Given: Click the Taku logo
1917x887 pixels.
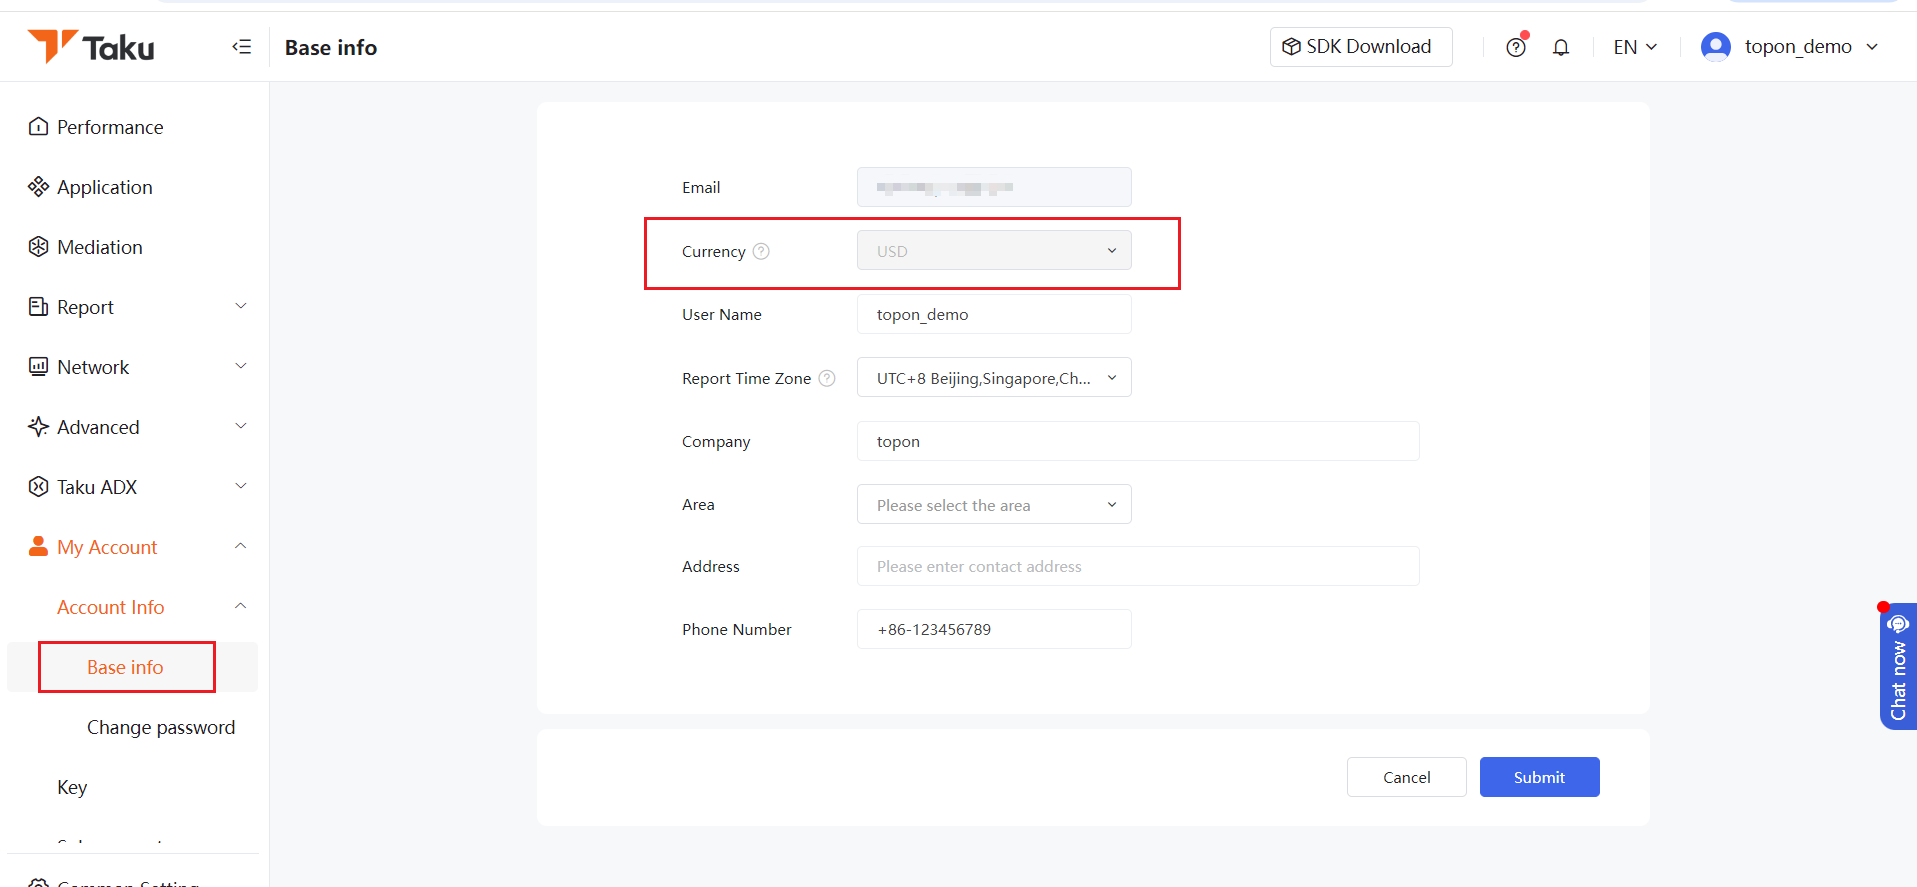Looking at the screenshot, I should pos(91,47).
